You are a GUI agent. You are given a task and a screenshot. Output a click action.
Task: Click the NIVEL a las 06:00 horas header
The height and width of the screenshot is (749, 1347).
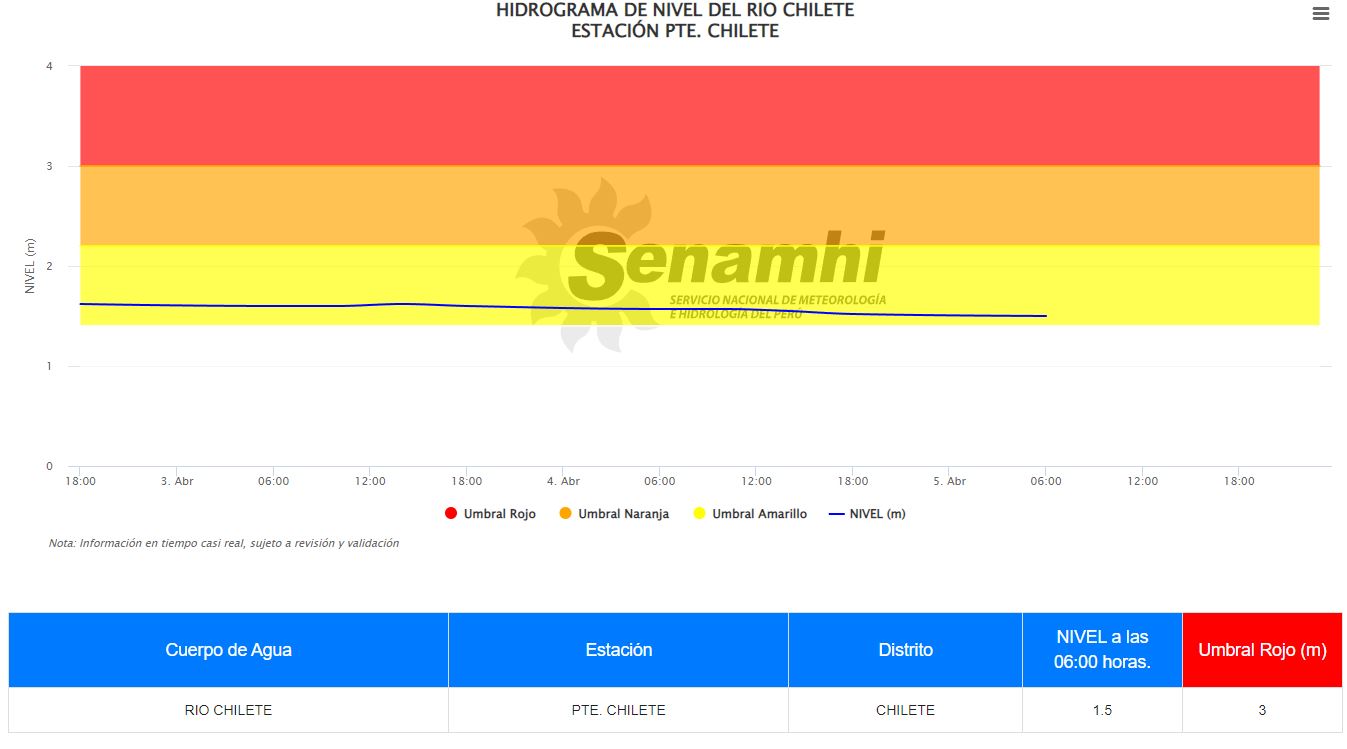(1102, 650)
